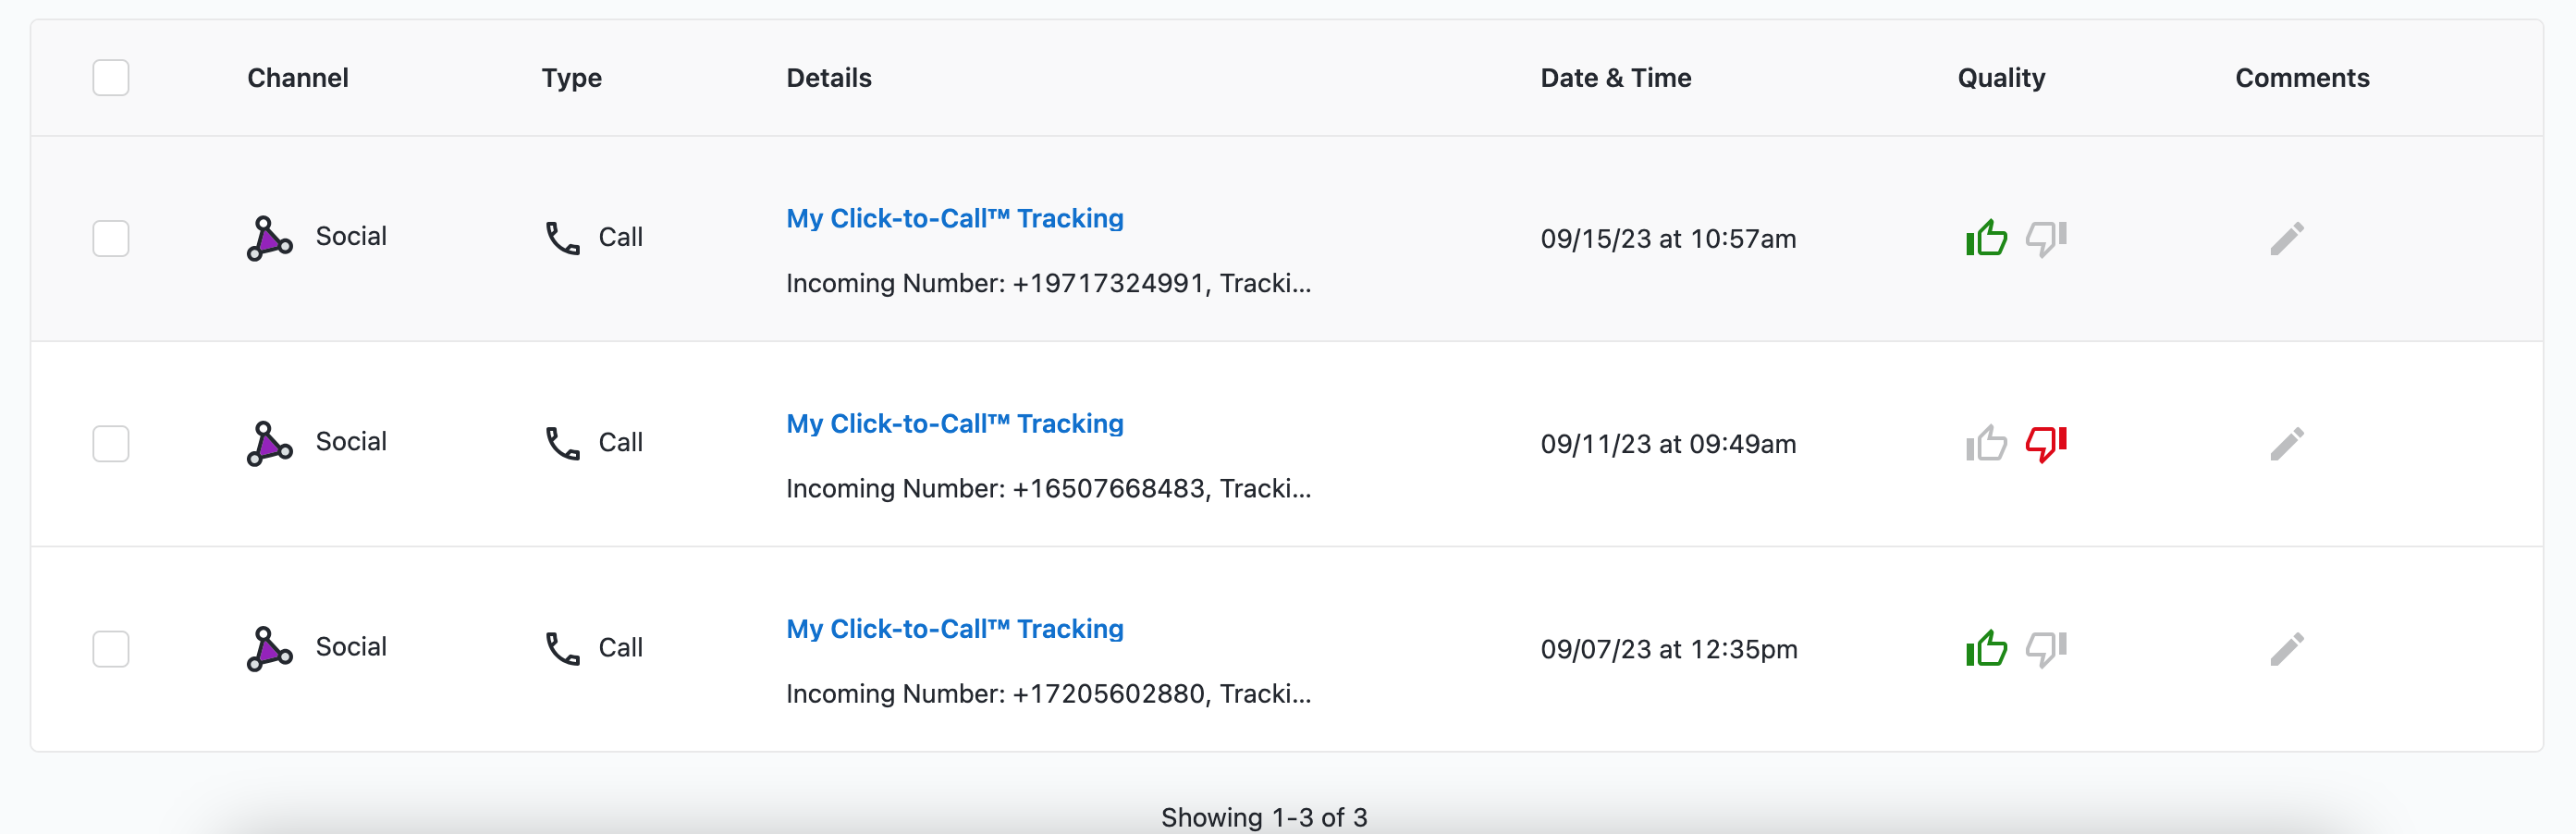Click Social channel icon in the first row
2576x834 pixels.
(269, 238)
